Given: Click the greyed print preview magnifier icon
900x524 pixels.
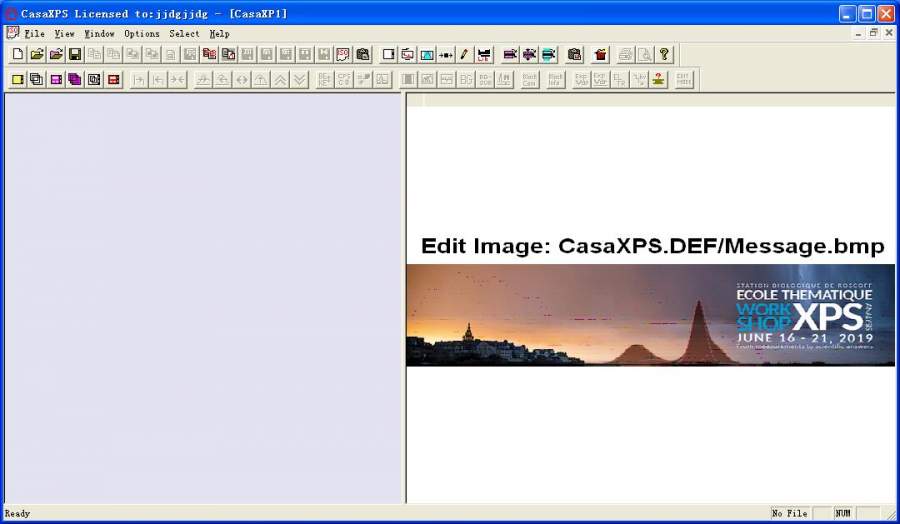Looking at the screenshot, I should (645, 55).
